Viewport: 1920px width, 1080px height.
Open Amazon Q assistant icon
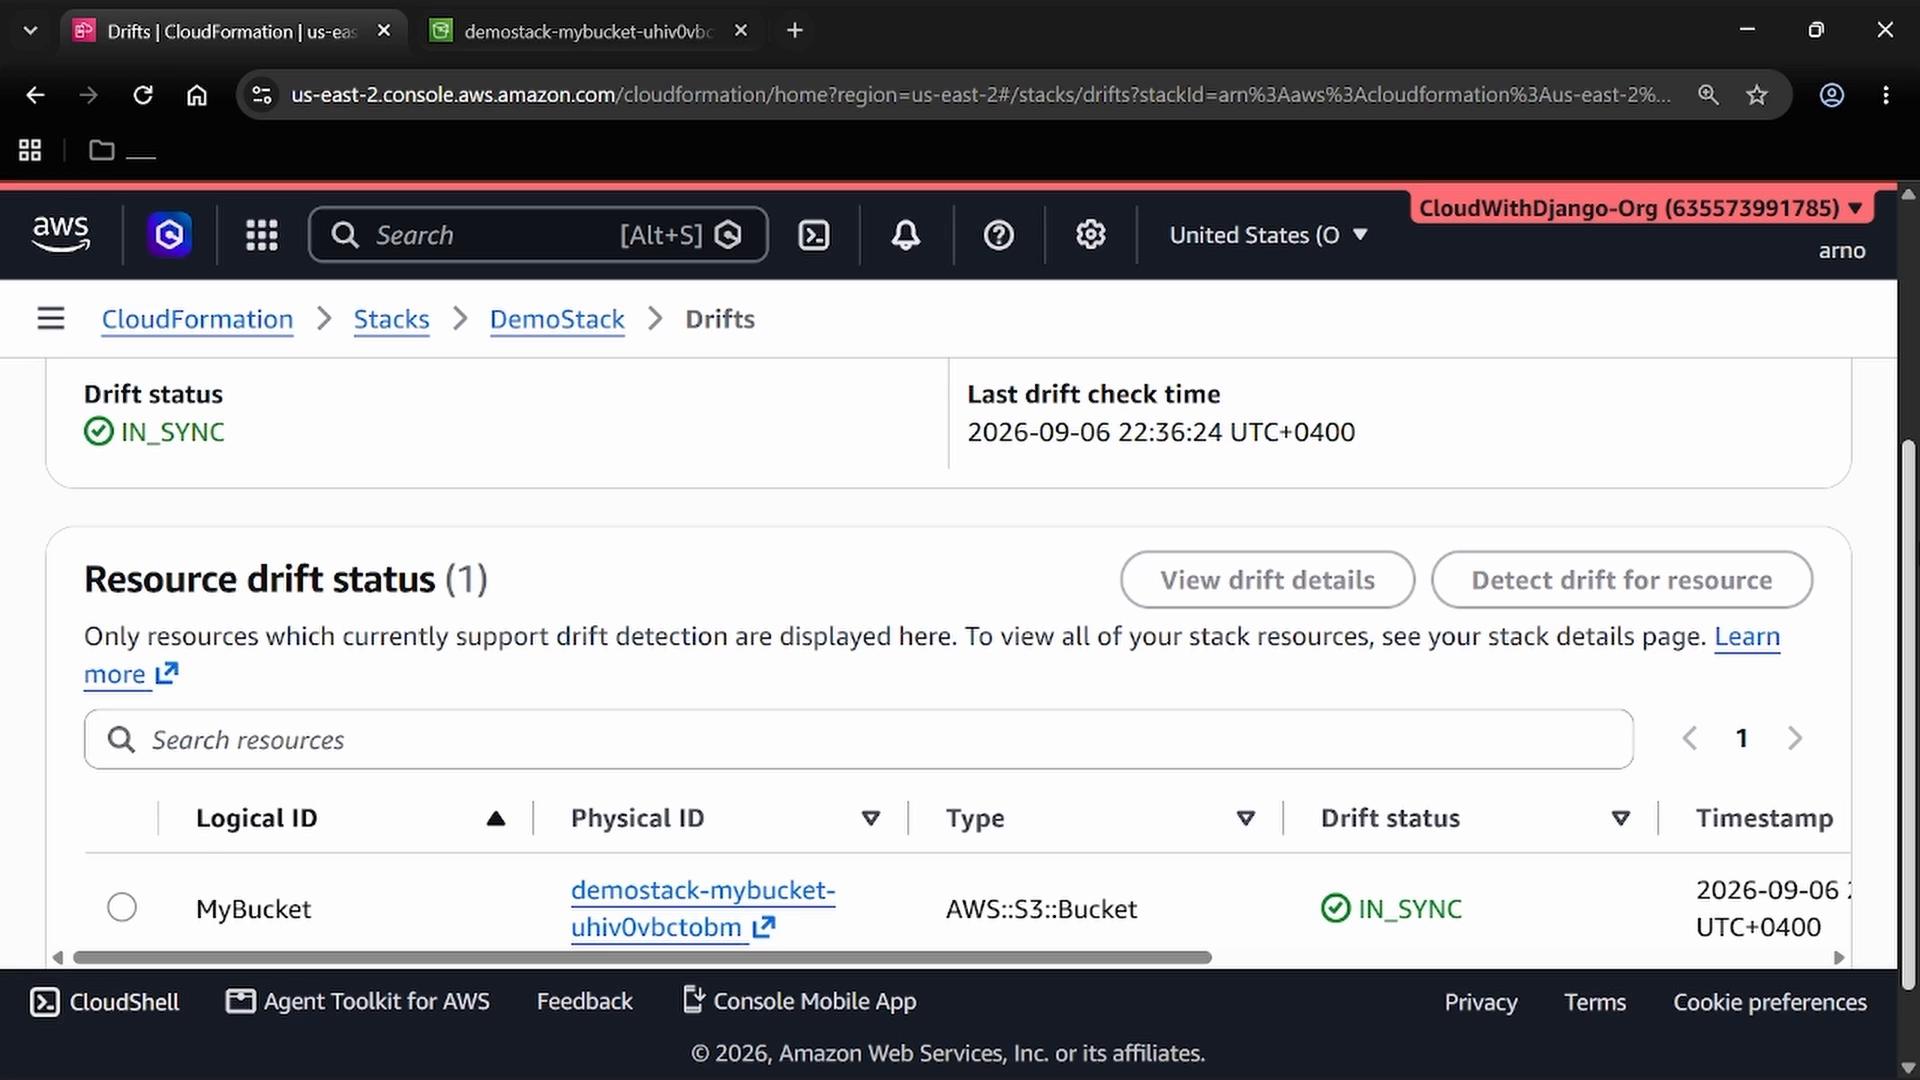[170, 235]
